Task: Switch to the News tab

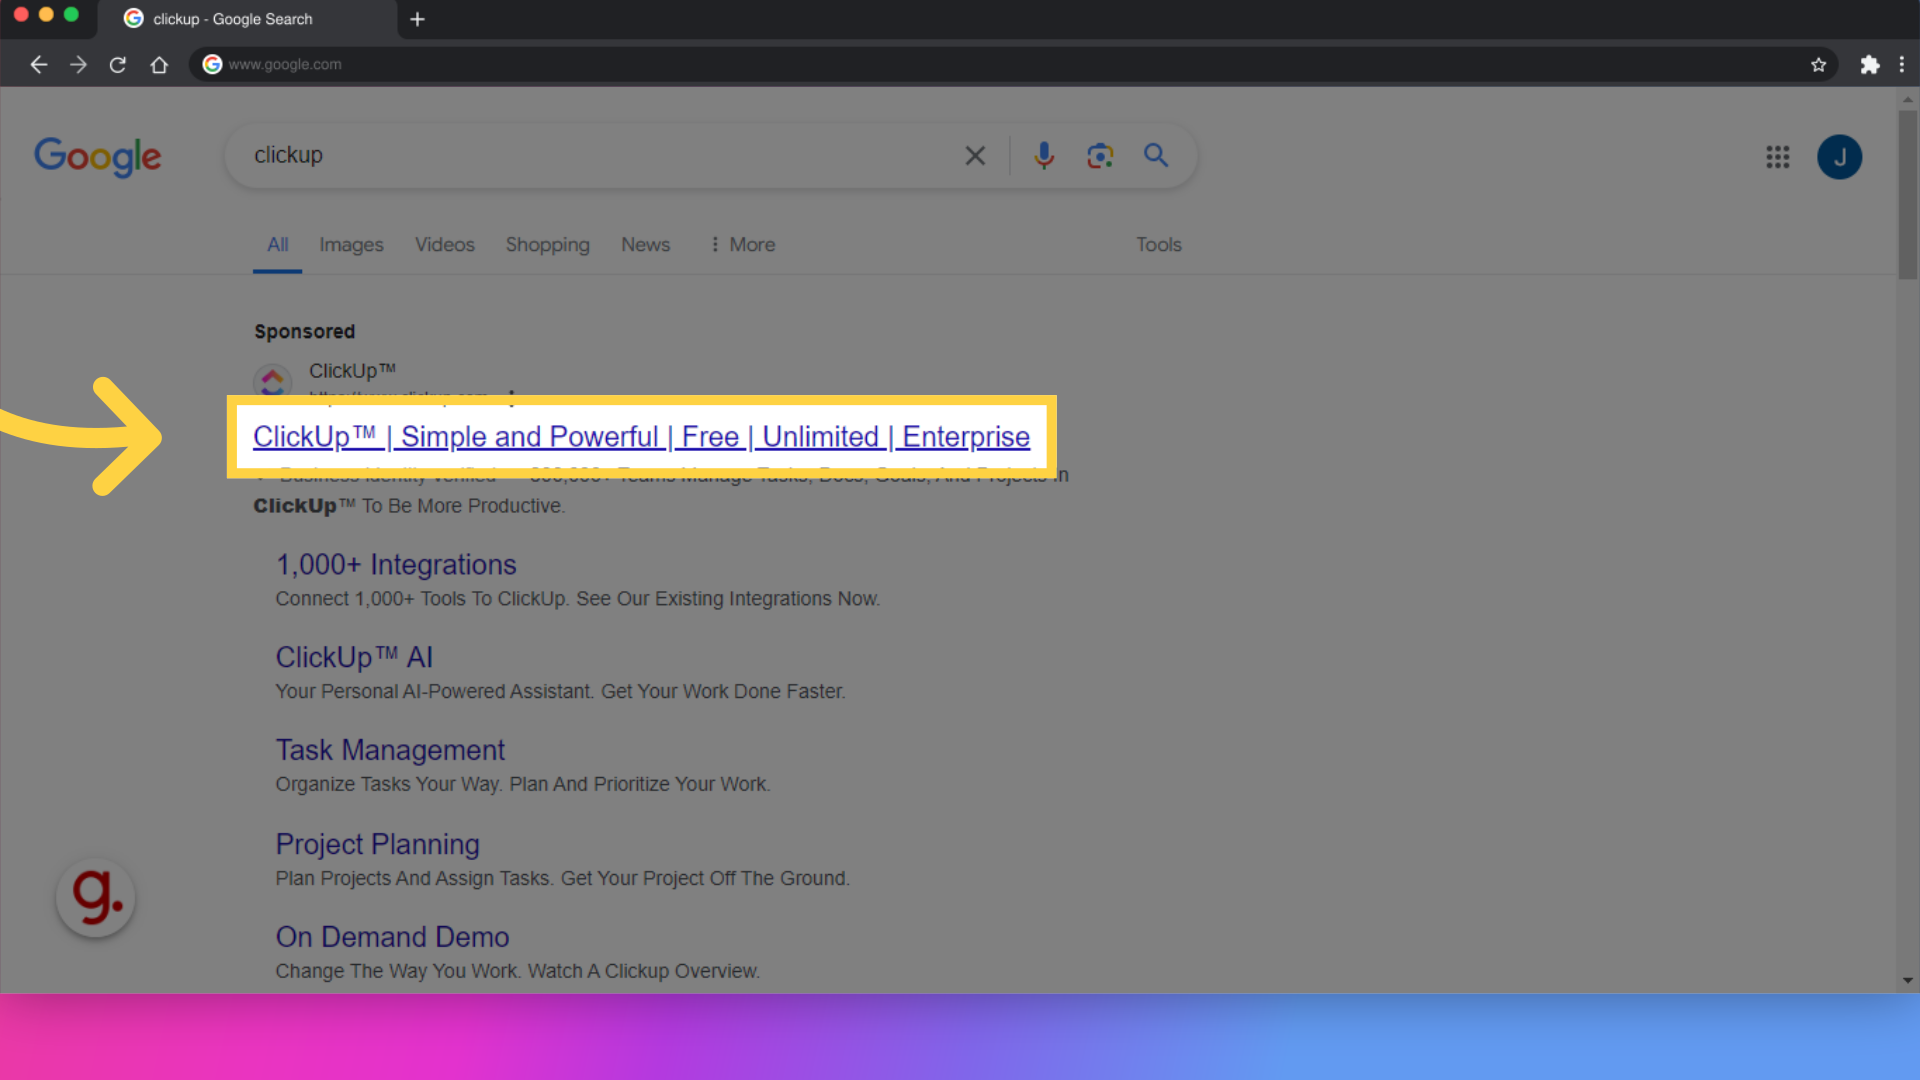Action: (x=646, y=245)
